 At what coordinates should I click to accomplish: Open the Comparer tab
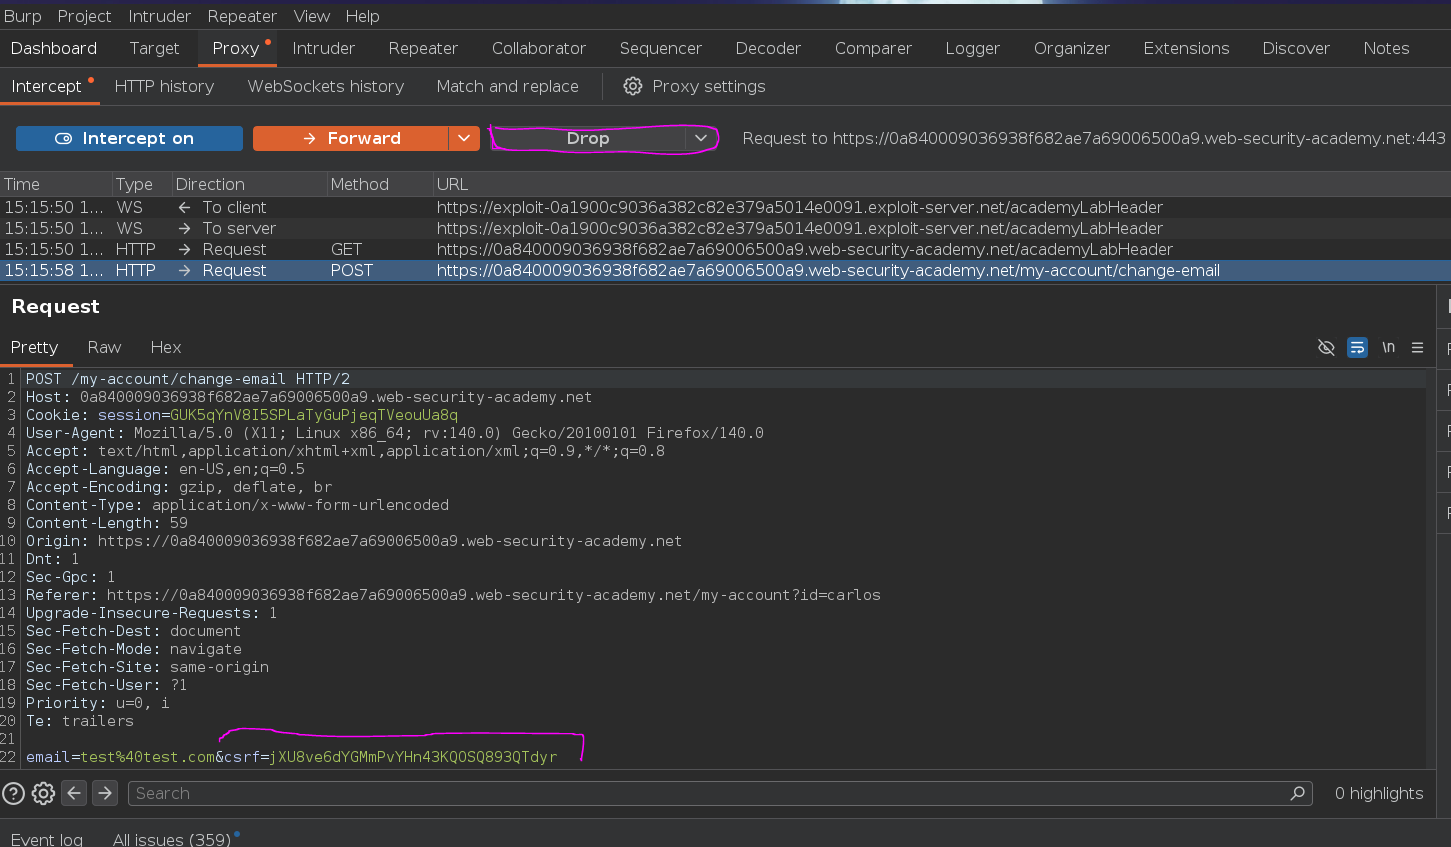pos(873,48)
